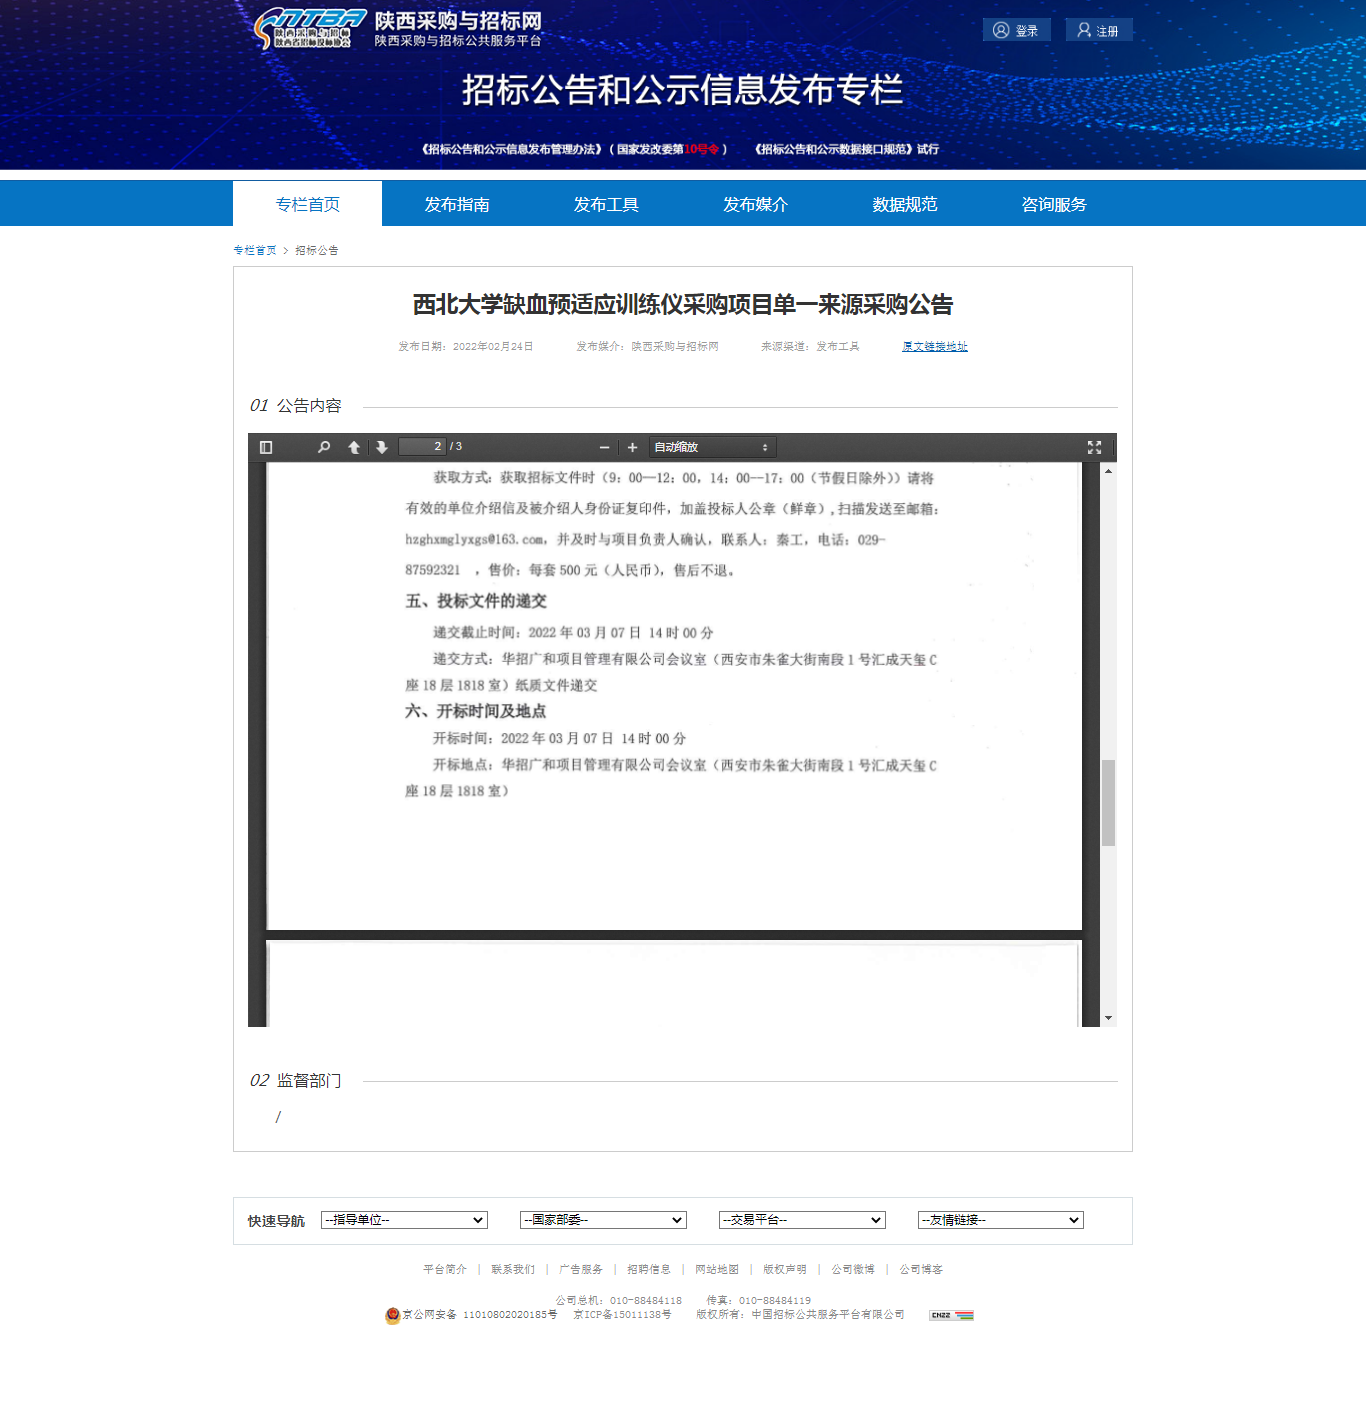Open the 交易平台 dropdown
The image size is (1366, 1415).
coord(802,1220)
